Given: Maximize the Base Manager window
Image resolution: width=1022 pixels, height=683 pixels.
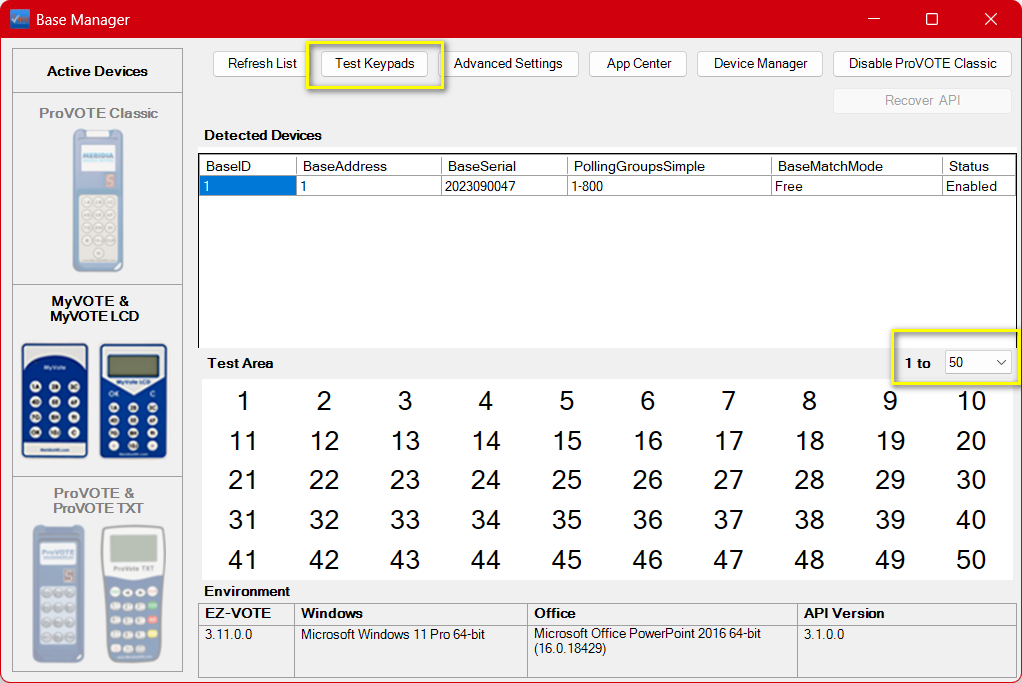Looking at the screenshot, I should pyautogui.click(x=932, y=19).
